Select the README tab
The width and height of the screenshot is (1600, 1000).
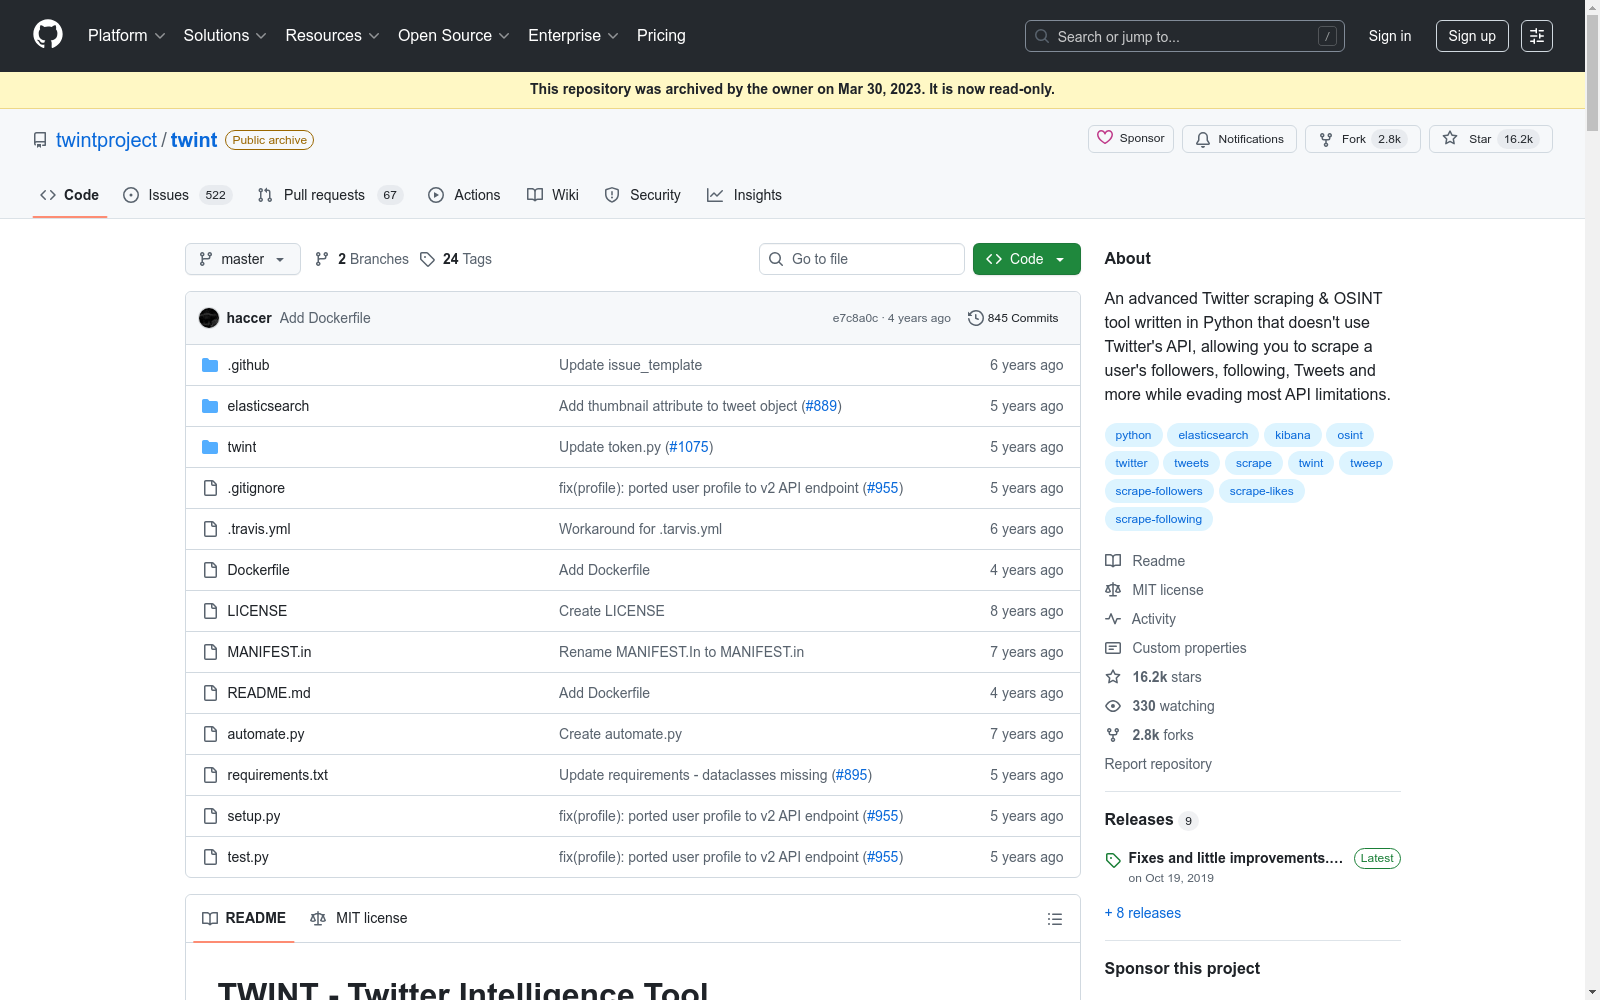[244, 918]
